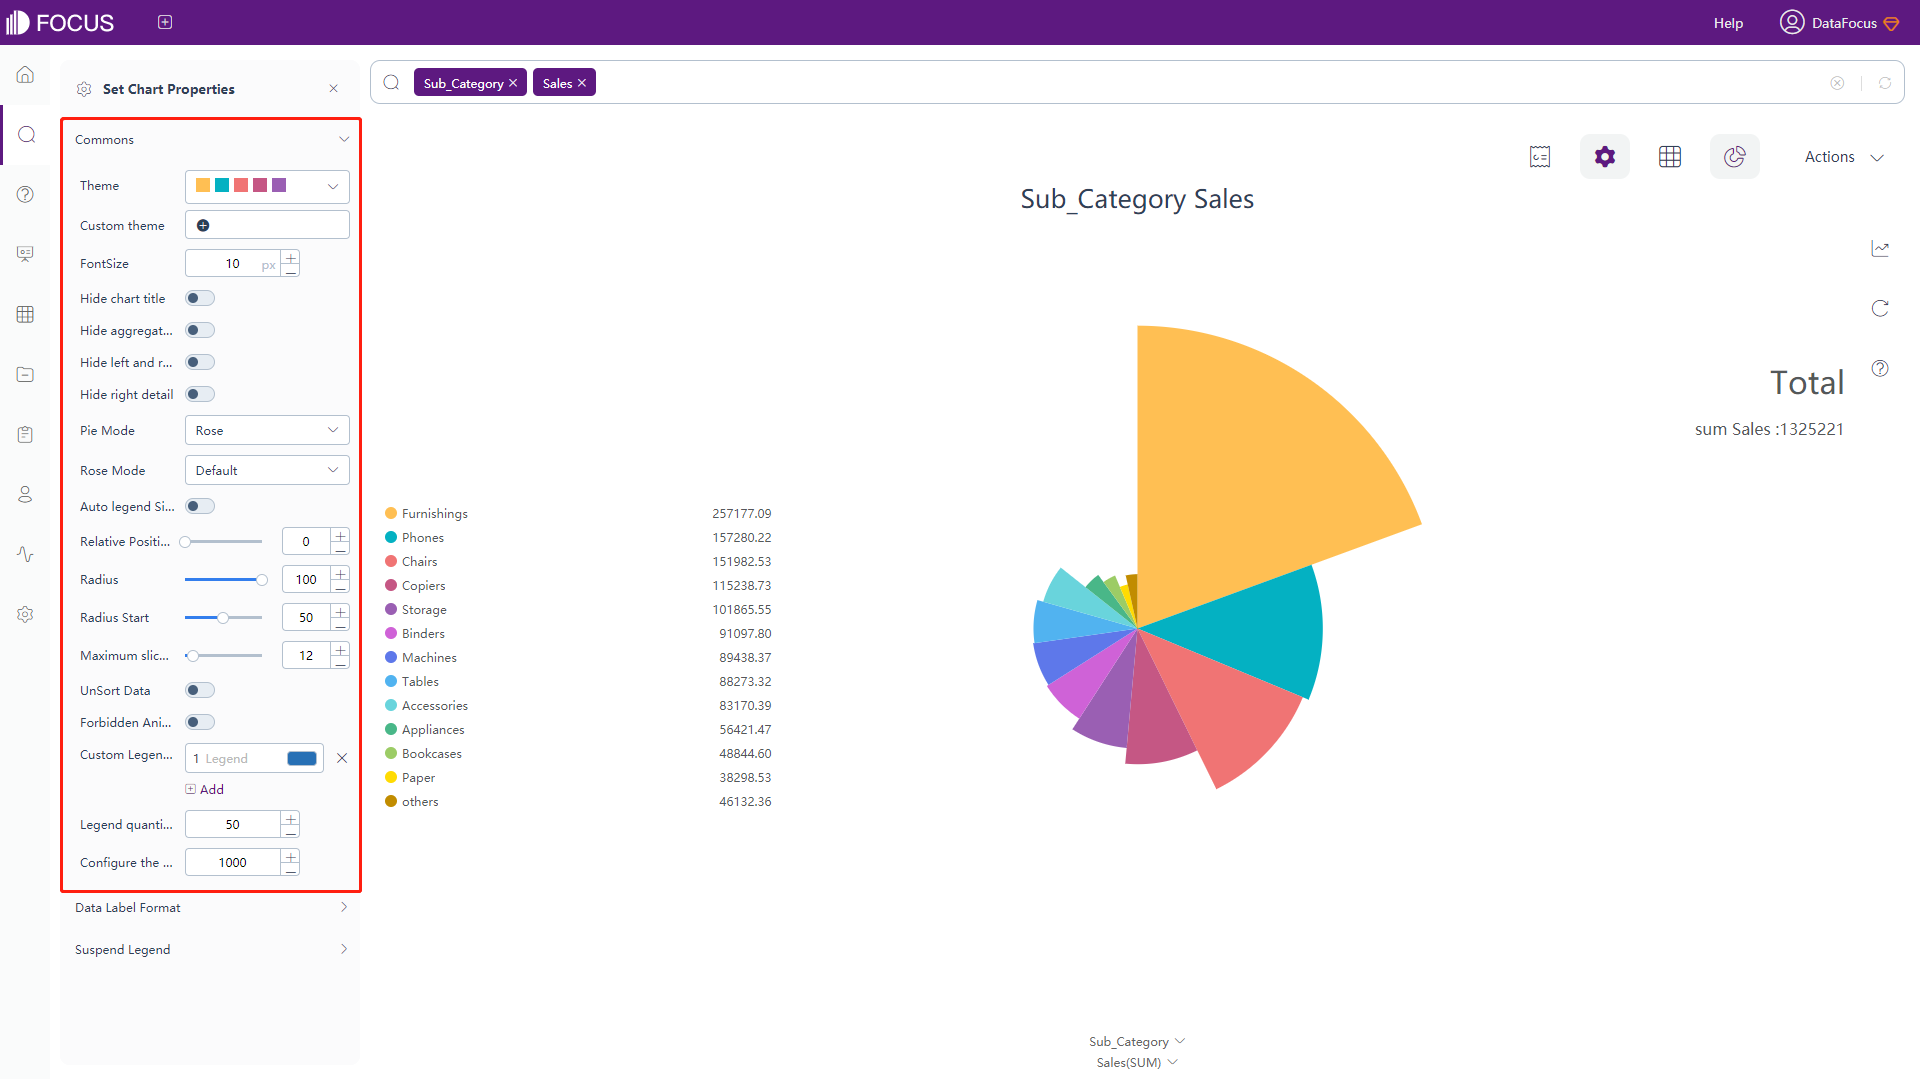Click the Legend quantity input field
The image size is (1920, 1079).
pyautogui.click(x=233, y=824)
